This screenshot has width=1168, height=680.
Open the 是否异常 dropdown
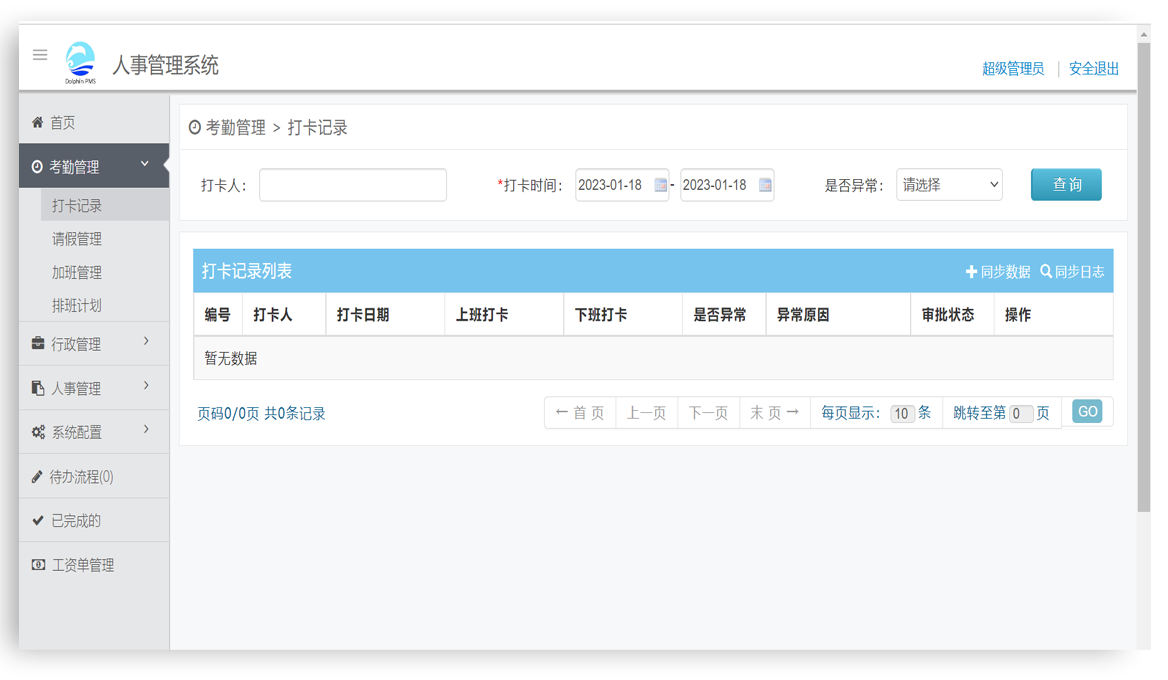(x=948, y=184)
